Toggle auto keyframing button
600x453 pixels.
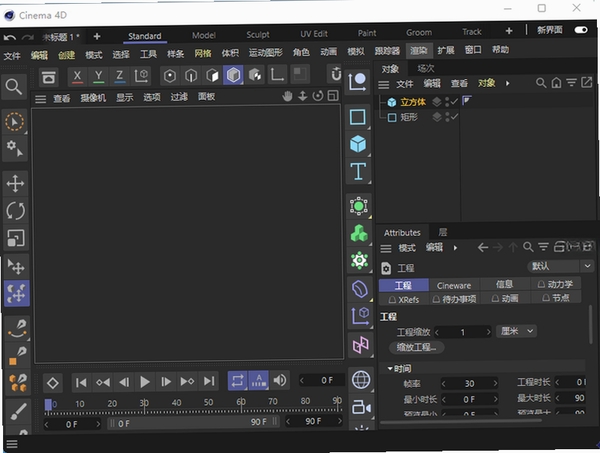259,381
